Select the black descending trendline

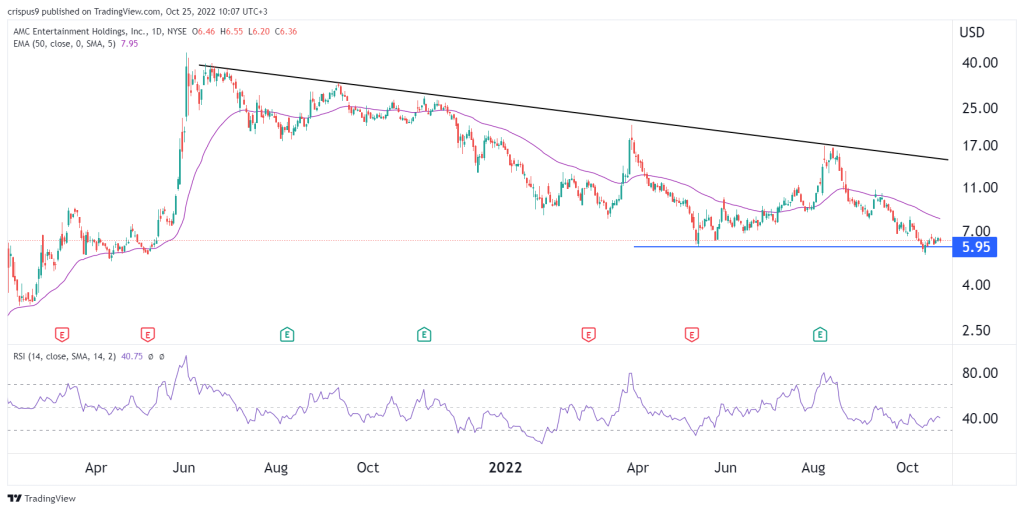pos(573,112)
